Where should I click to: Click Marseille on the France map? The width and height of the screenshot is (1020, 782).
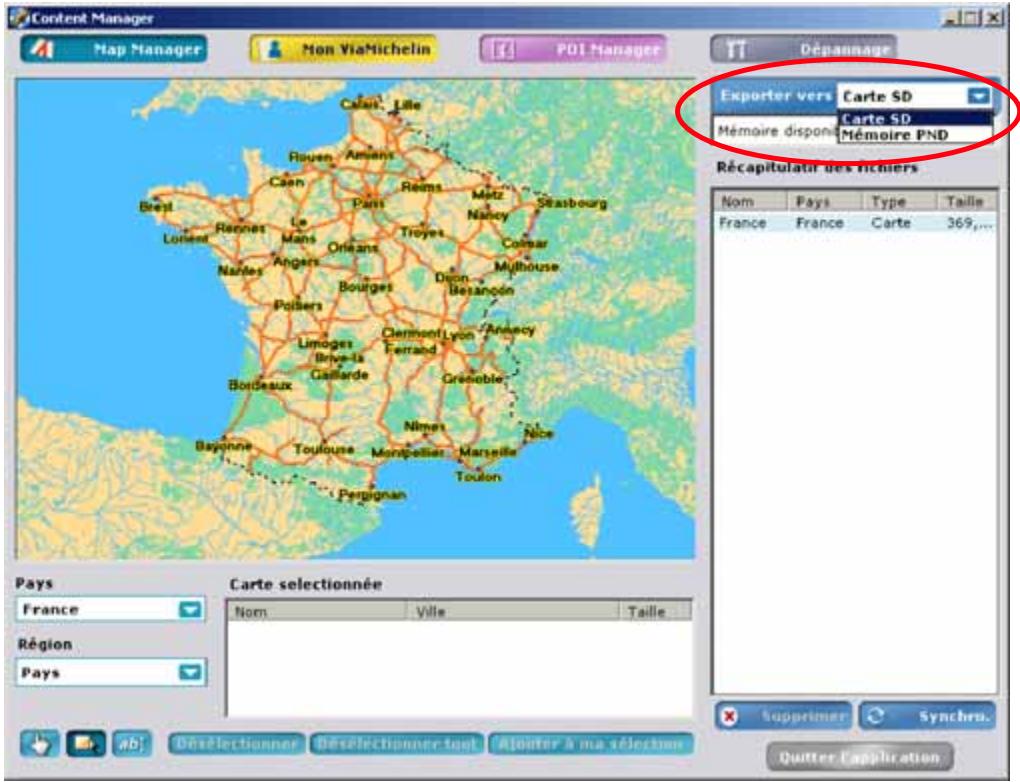coord(487,452)
